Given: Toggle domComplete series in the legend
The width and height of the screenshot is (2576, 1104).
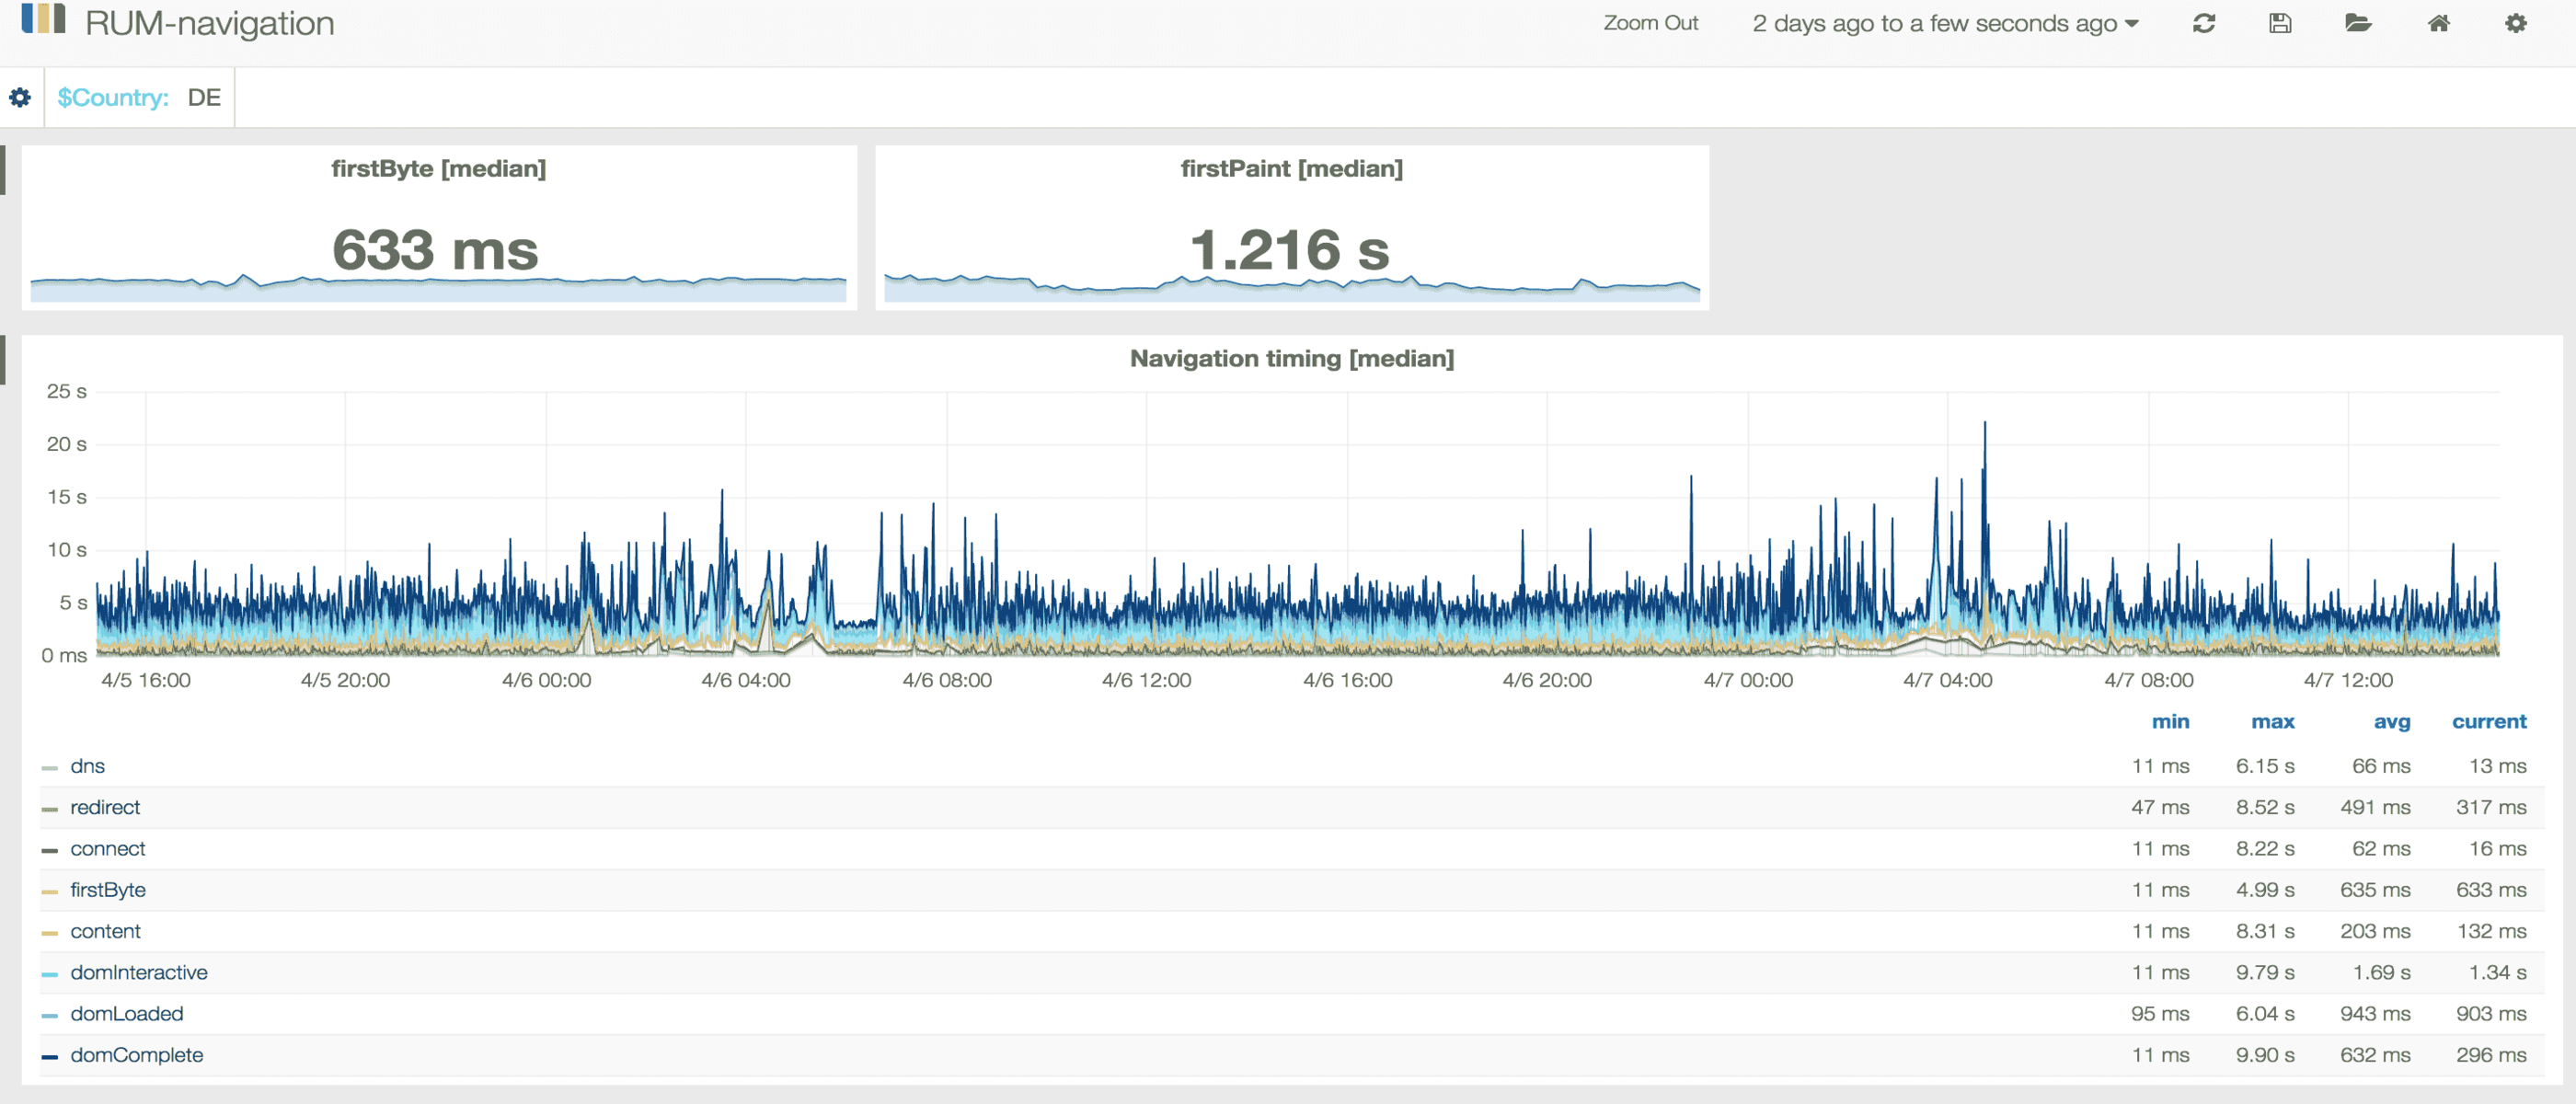Looking at the screenshot, I should click(136, 1055).
